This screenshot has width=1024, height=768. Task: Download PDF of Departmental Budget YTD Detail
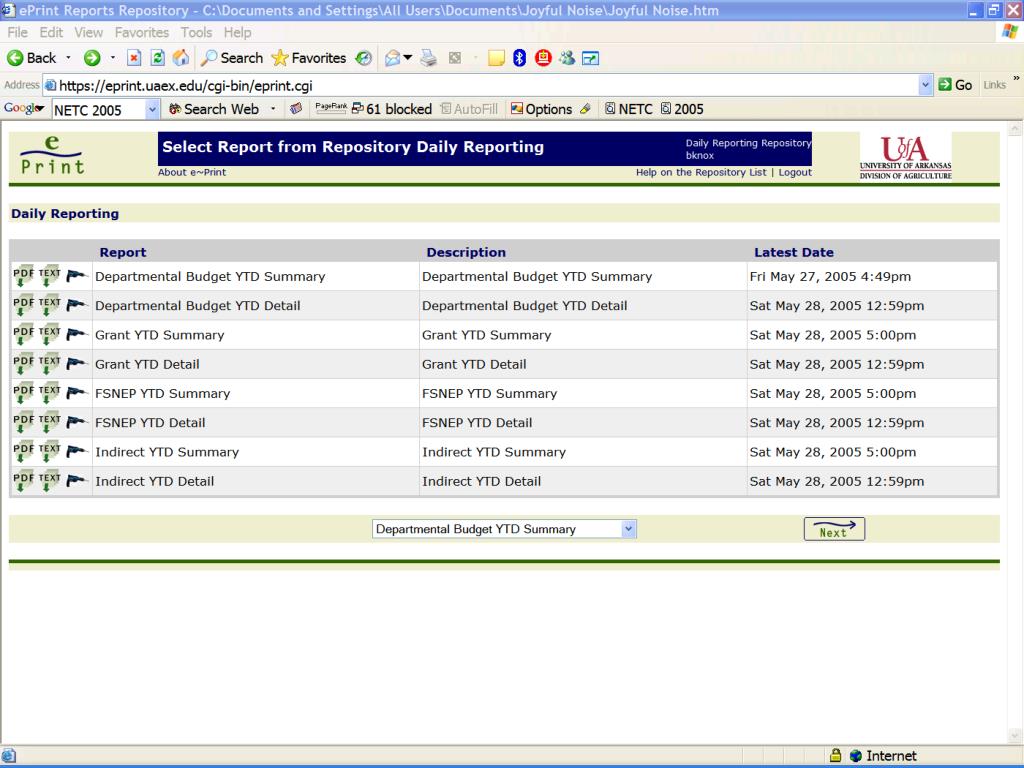pos(24,306)
